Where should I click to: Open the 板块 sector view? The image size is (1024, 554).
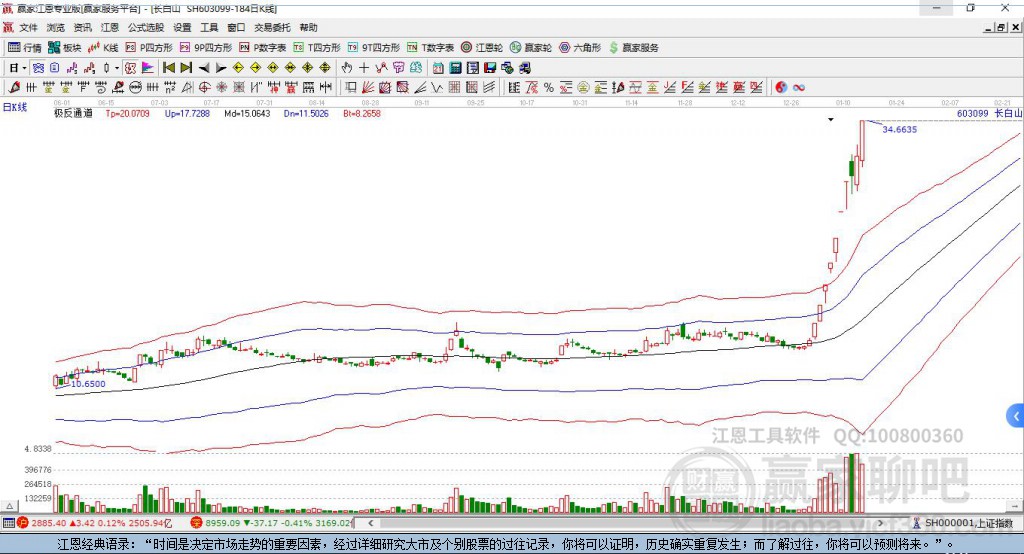[64, 48]
